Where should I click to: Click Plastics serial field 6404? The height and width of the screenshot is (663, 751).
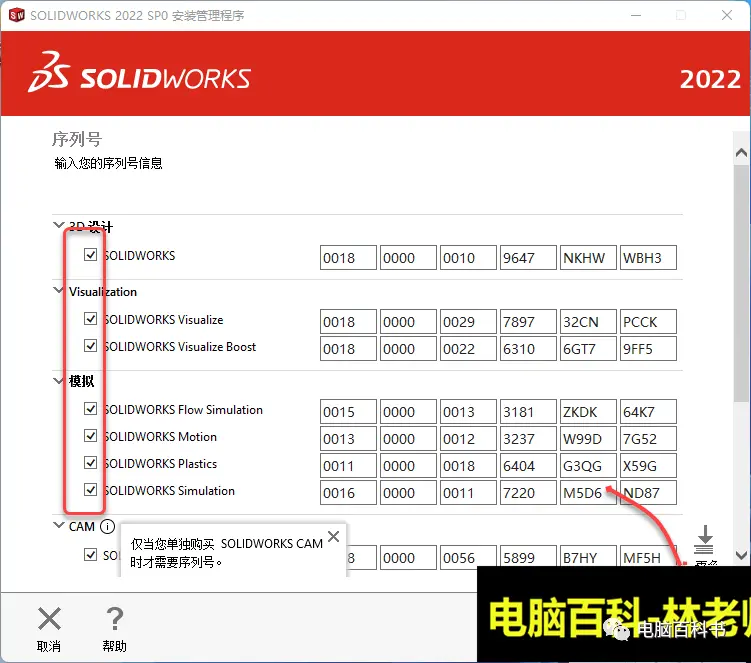tap(528, 466)
